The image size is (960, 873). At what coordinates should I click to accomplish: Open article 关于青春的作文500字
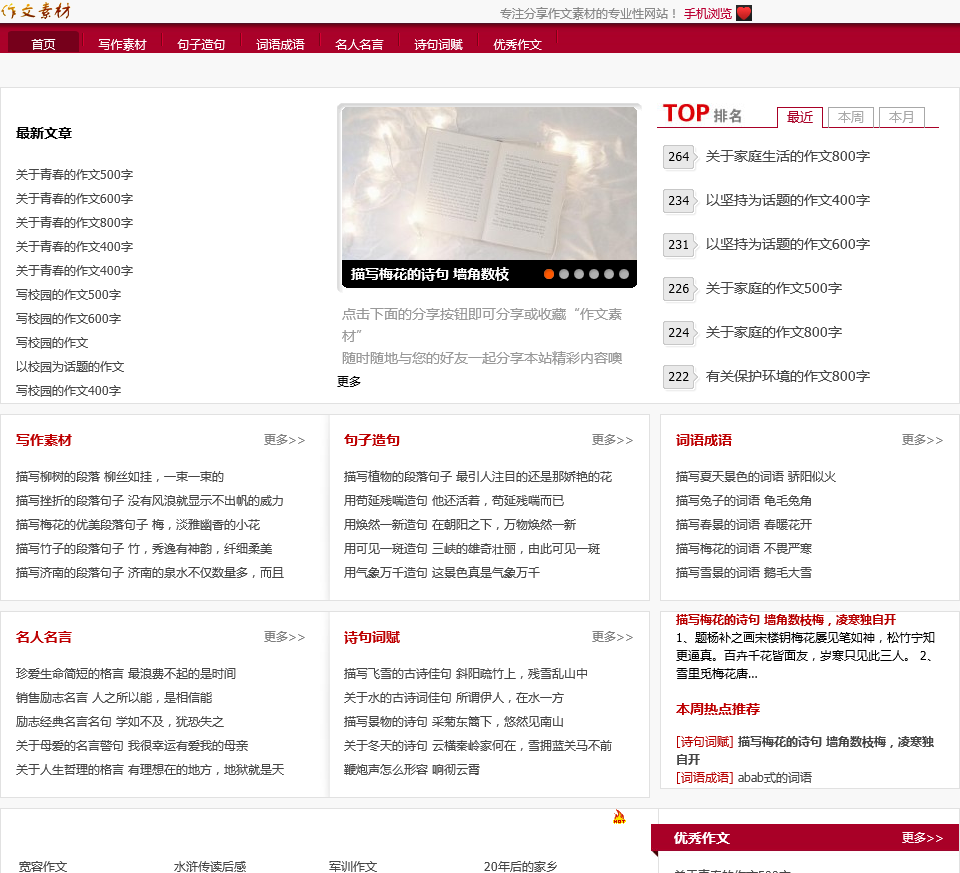[74, 174]
